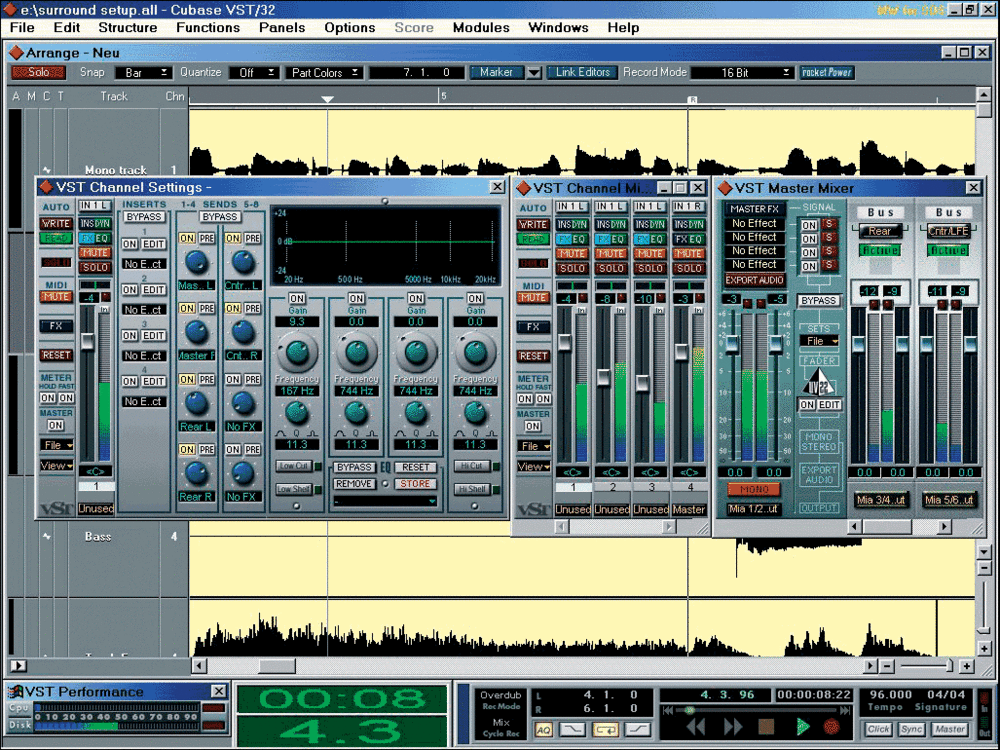Viewport: 1000px width, 750px height.
Task: Click the EXPORT AUDIO button under Master FX
Action: (755, 280)
